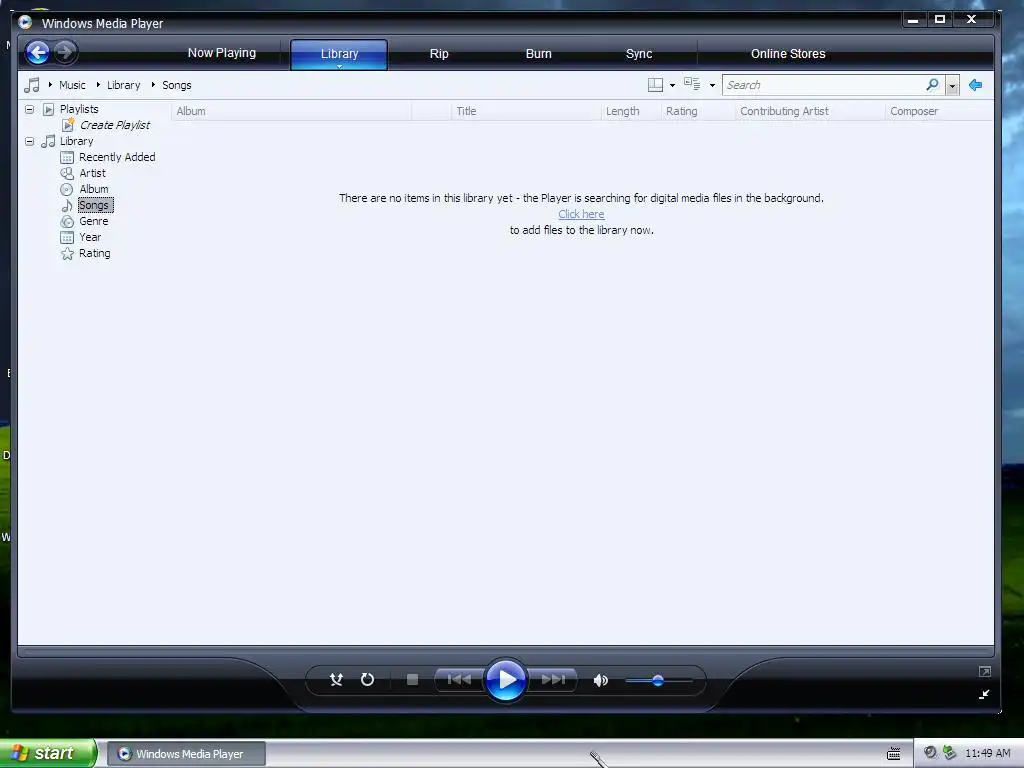This screenshot has height=768, width=1024.
Task: Sort by the Composer column header
Action: pos(939,111)
